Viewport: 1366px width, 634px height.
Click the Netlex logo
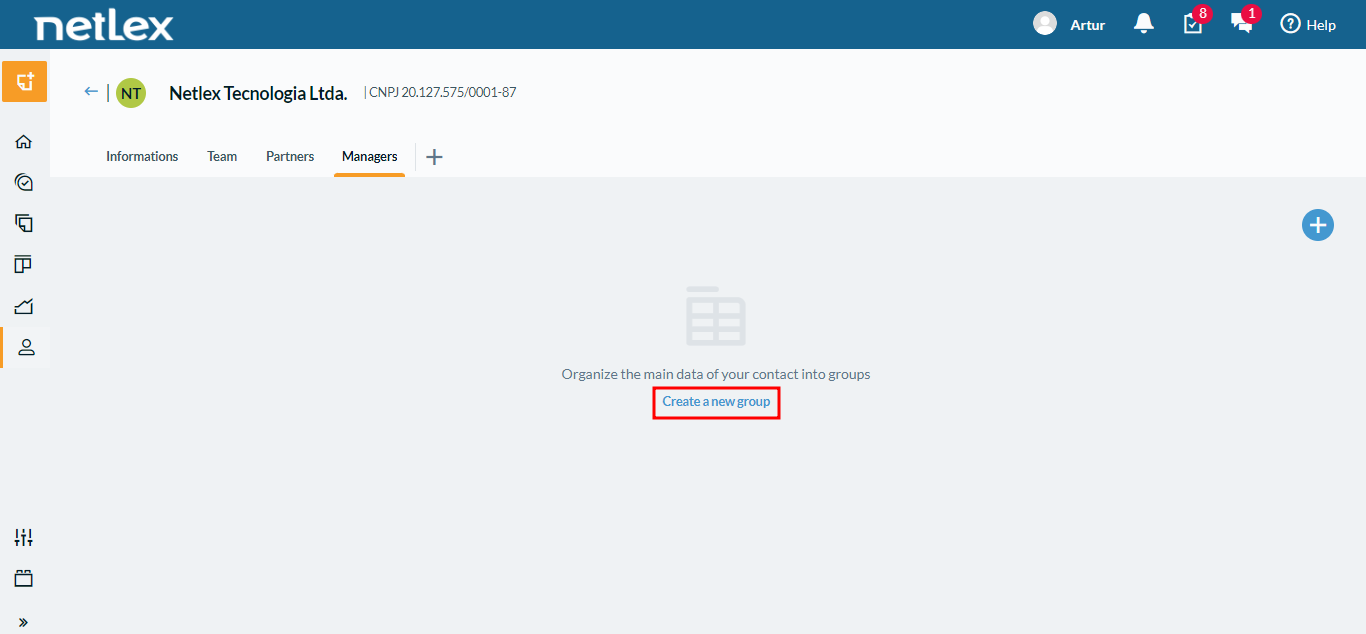tap(104, 25)
